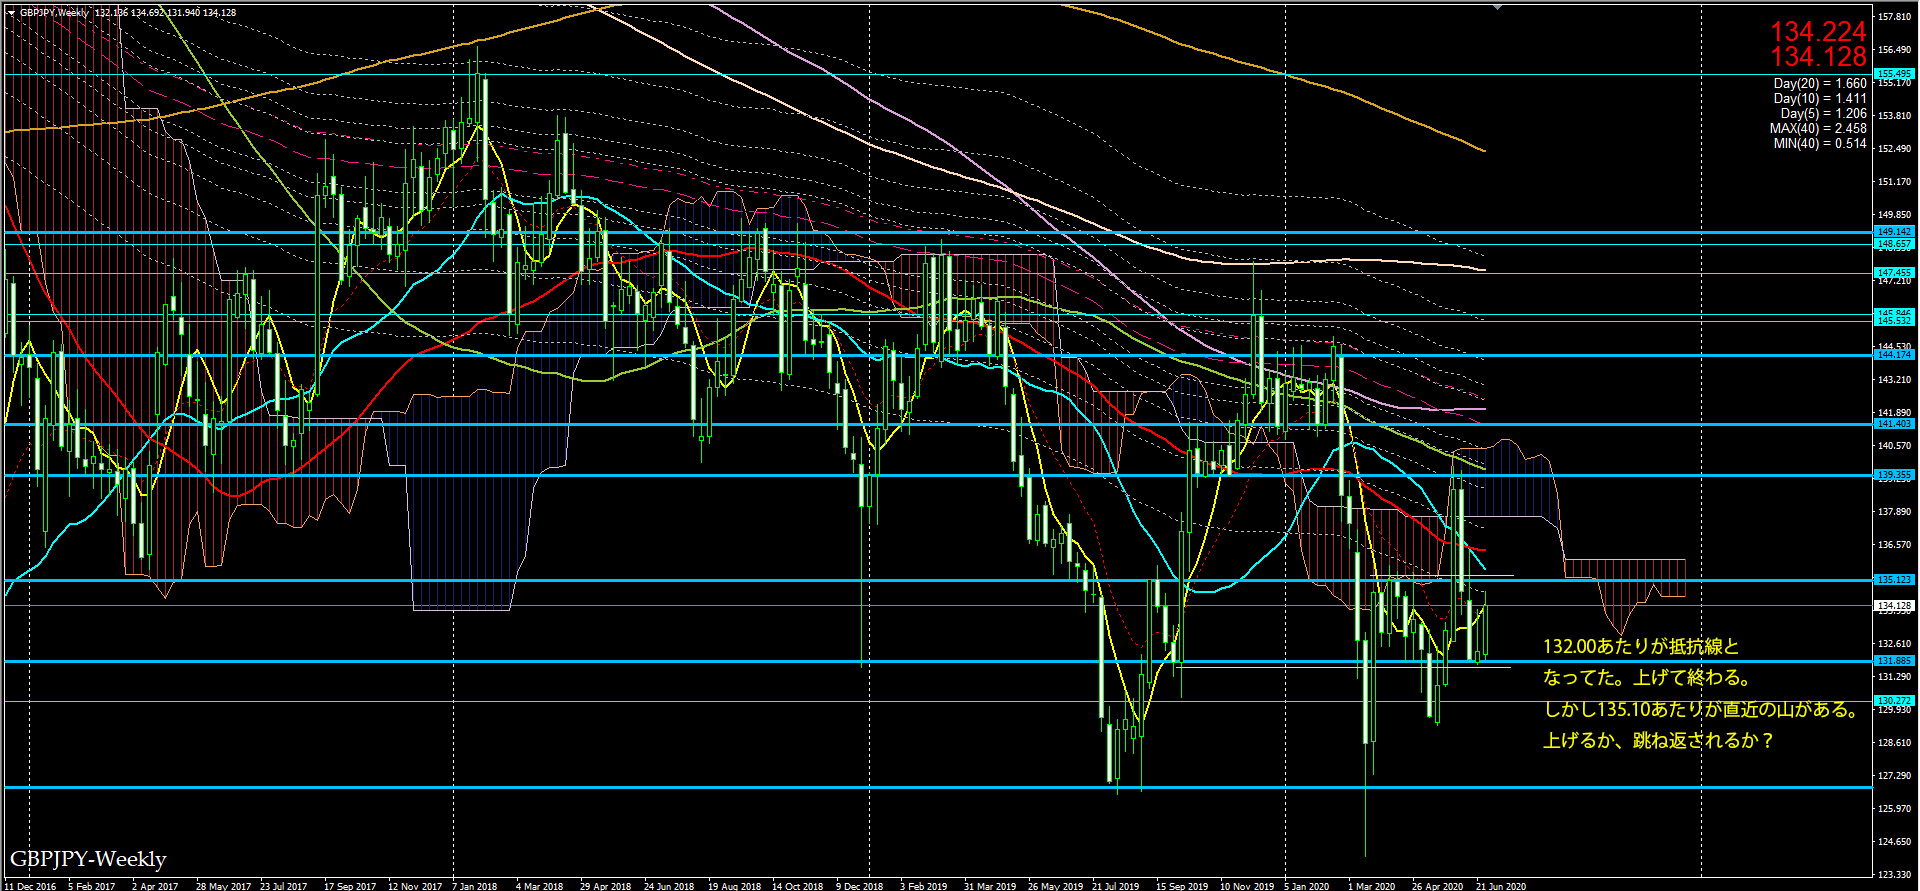Click the 127.290 price axis label
This screenshot has height=891, width=1920.
pyautogui.click(x=1895, y=776)
